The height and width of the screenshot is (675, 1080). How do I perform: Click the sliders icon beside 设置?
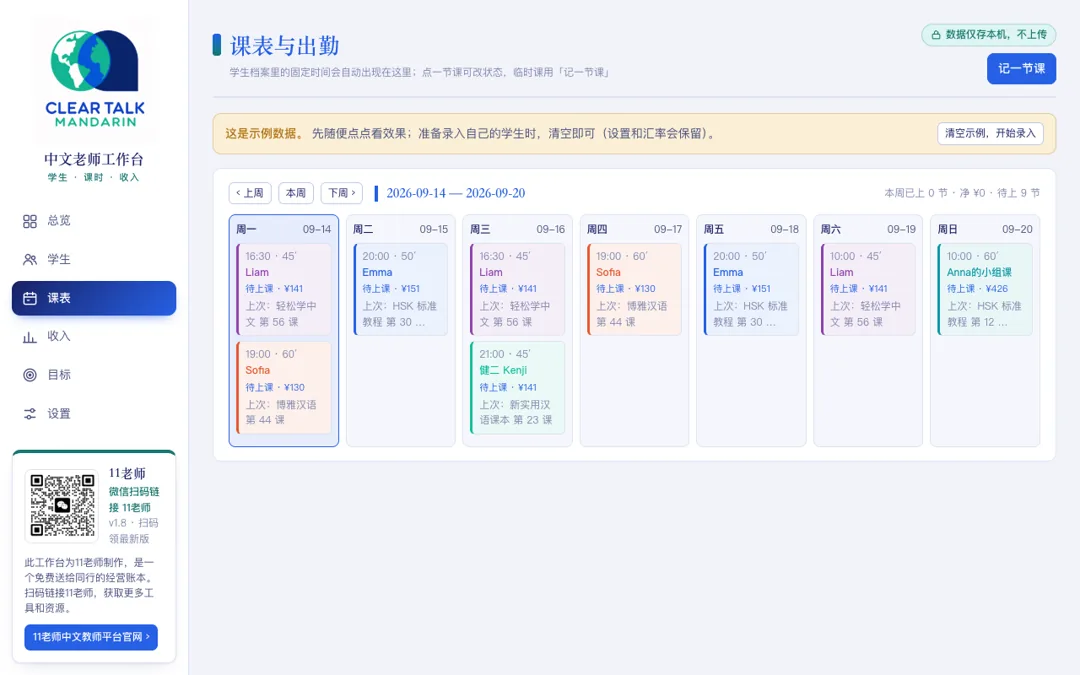click(30, 414)
